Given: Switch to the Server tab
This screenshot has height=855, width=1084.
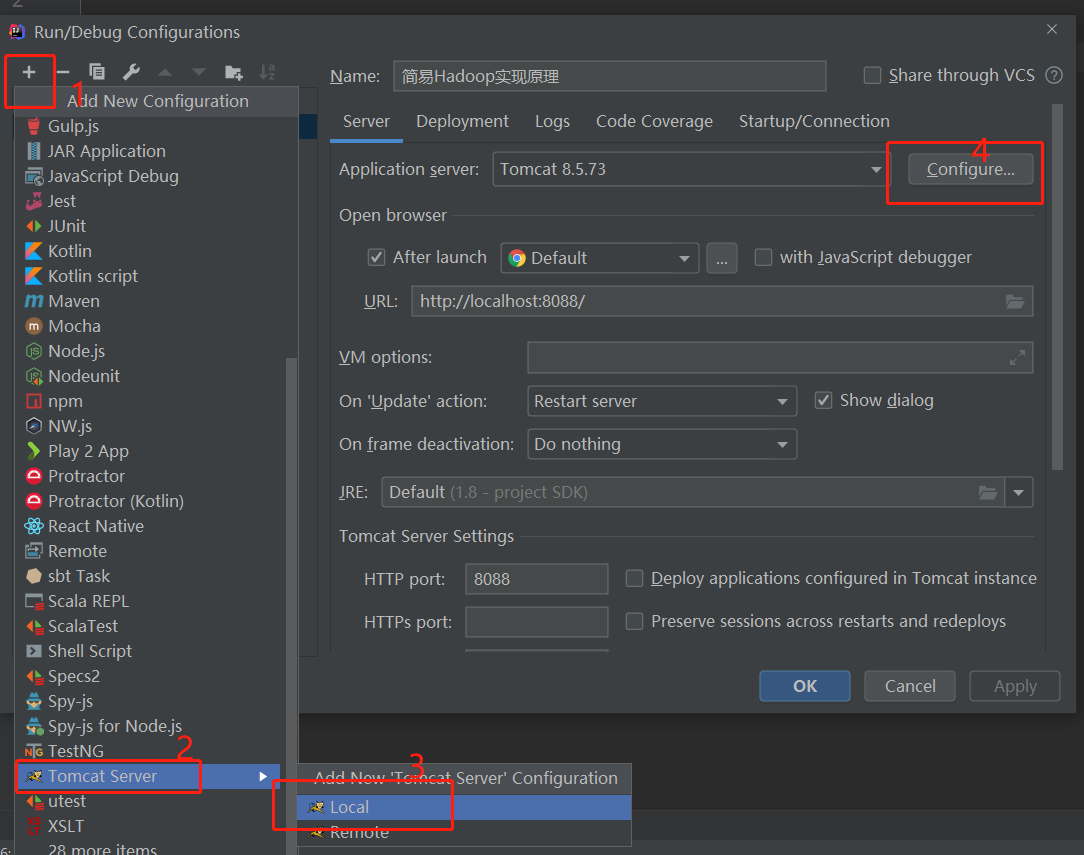Looking at the screenshot, I should (x=366, y=122).
